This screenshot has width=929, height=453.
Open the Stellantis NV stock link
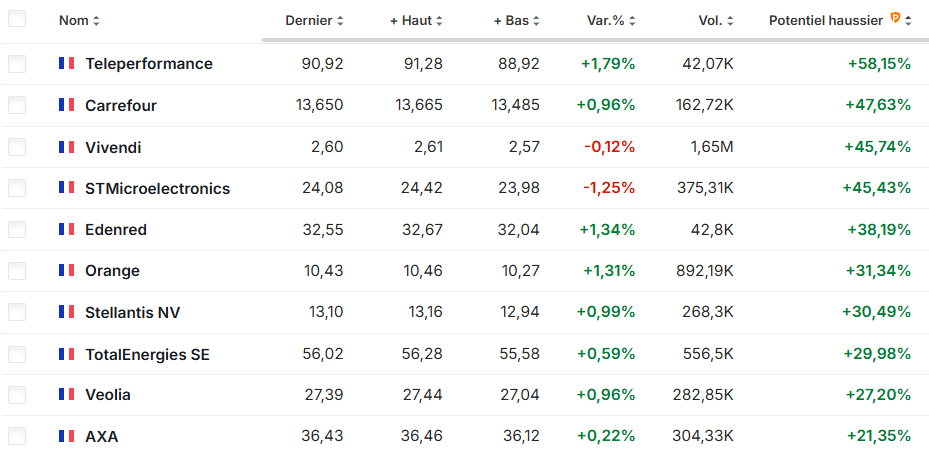(133, 312)
